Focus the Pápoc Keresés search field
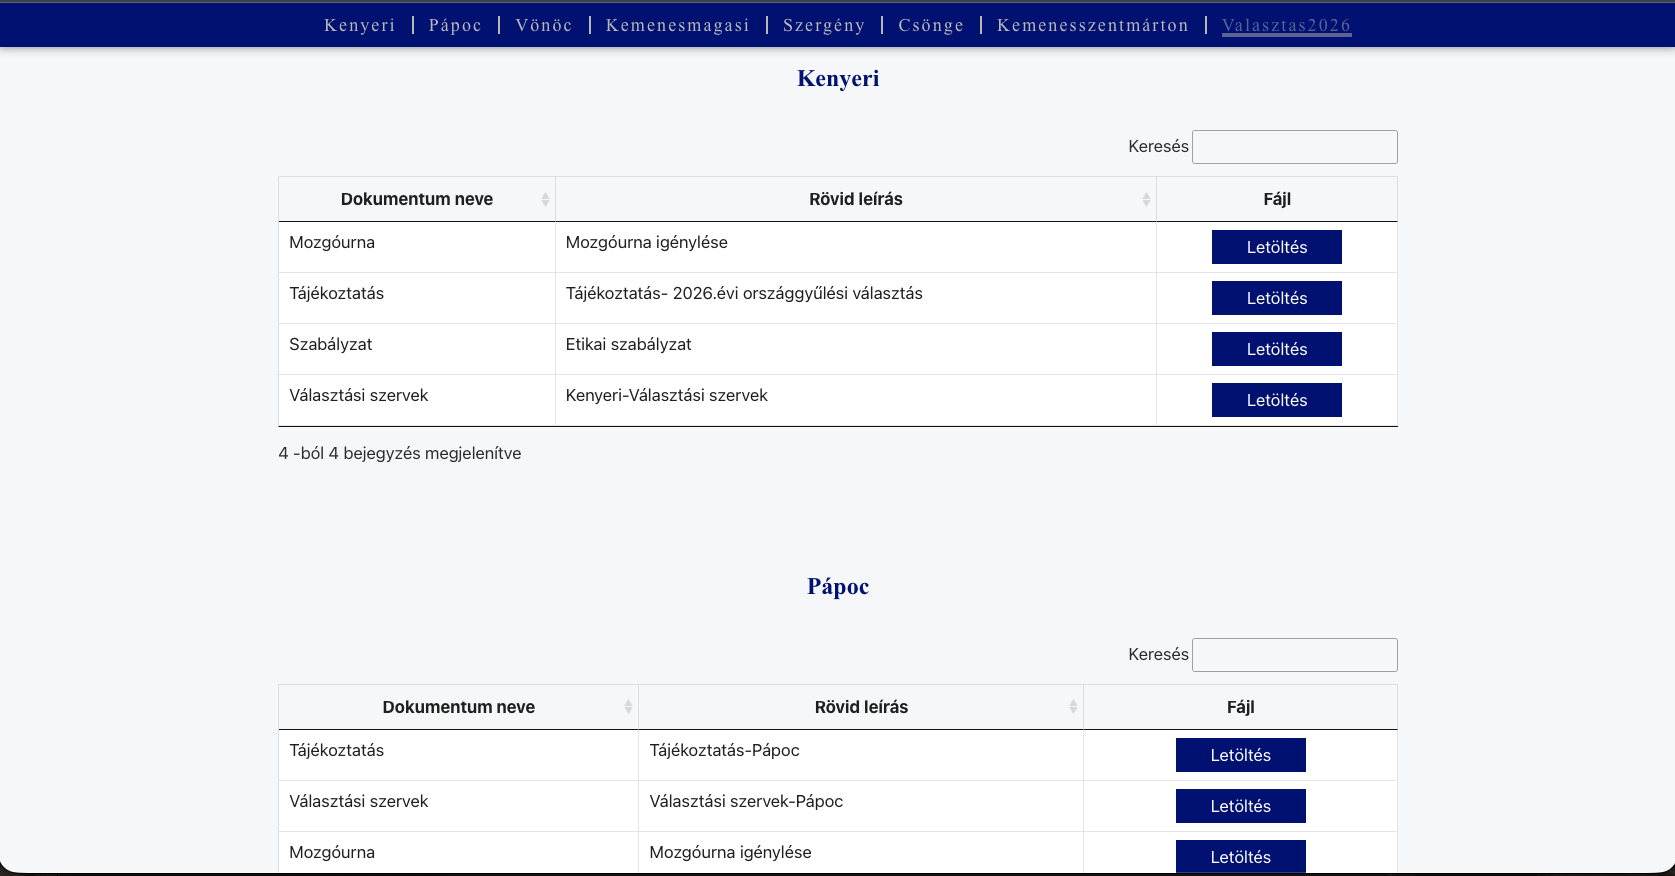1675x876 pixels. [1295, 655]
